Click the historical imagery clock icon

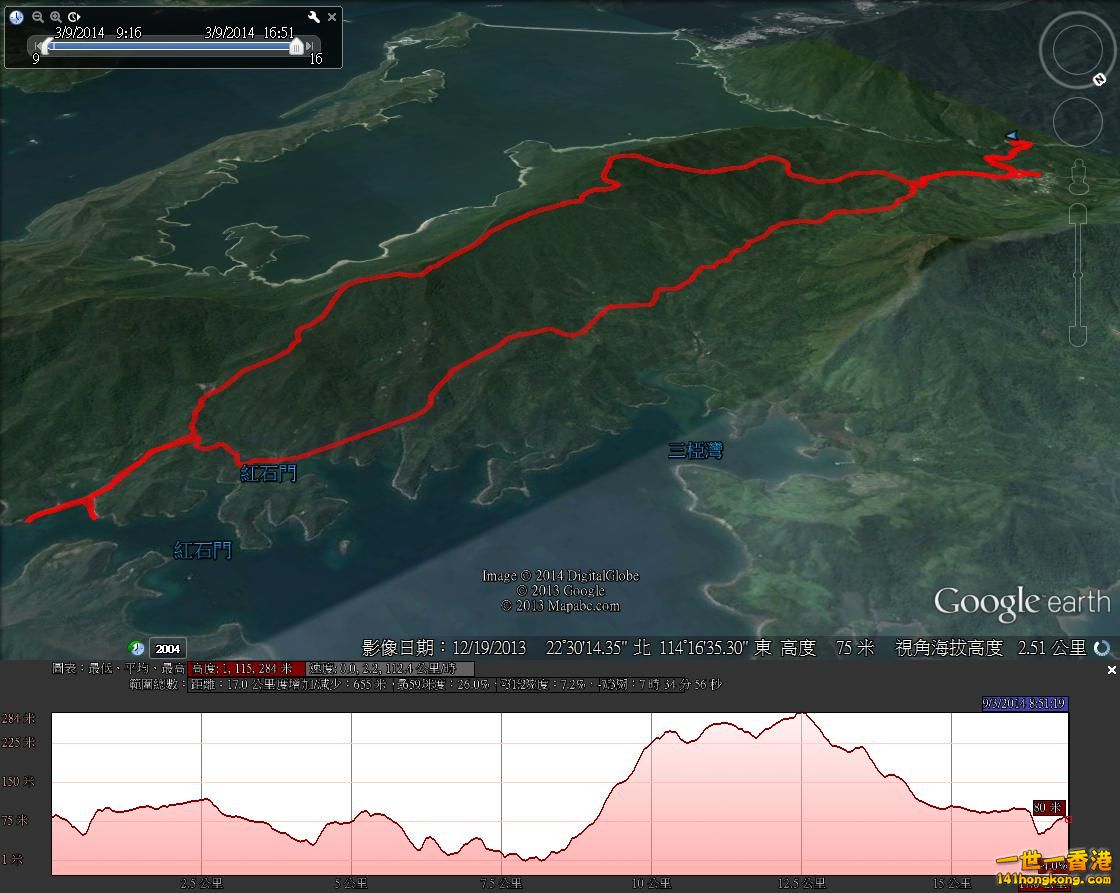click(x=16, y=17)
